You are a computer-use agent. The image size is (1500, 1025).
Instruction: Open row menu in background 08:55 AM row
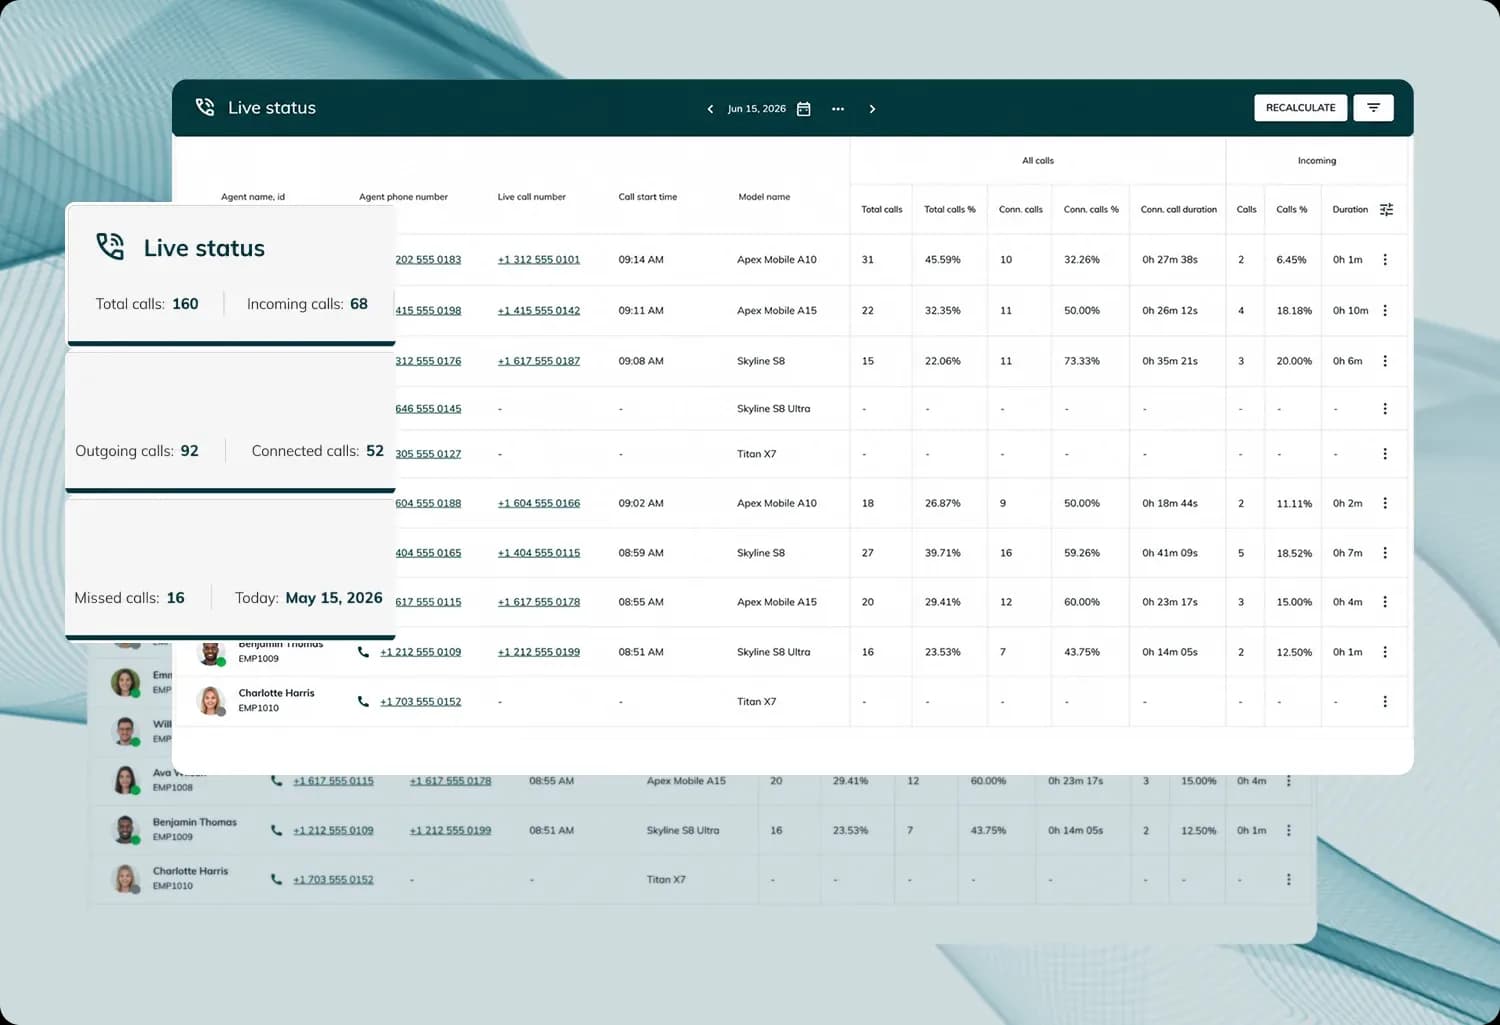click(x=1288, y=781)
